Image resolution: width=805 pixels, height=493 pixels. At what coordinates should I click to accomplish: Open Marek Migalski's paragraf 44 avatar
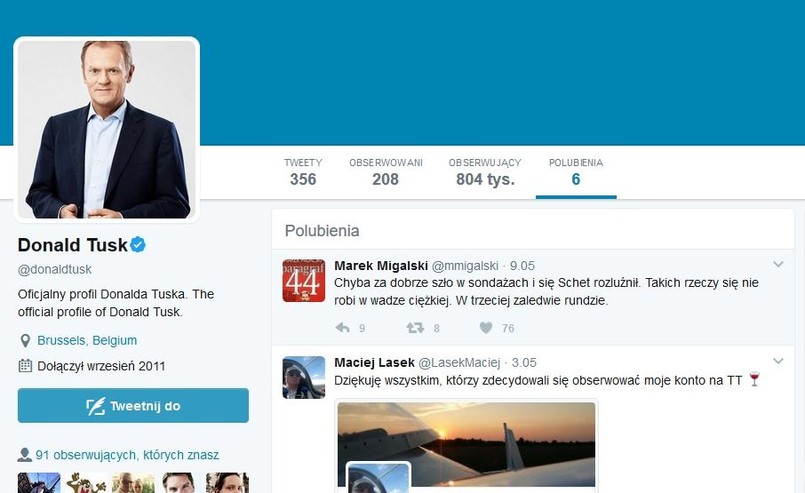(303, 280)
